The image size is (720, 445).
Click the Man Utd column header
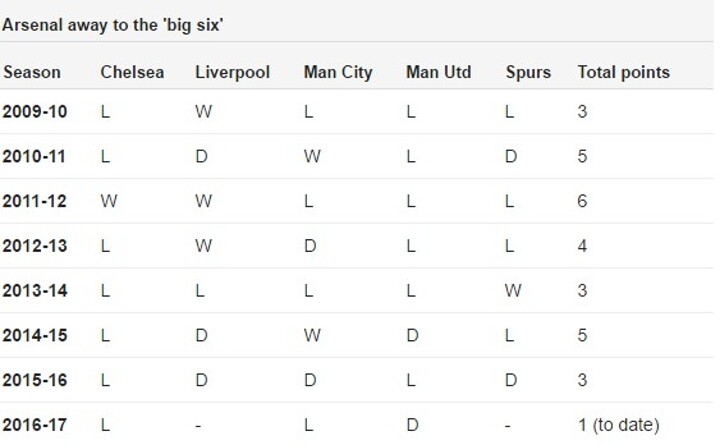pos(439,73)
